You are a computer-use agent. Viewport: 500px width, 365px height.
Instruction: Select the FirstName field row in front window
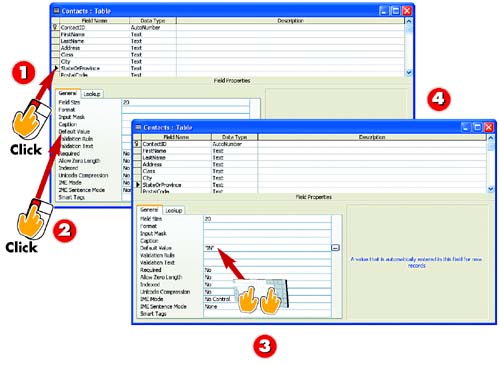click(310, 151)
